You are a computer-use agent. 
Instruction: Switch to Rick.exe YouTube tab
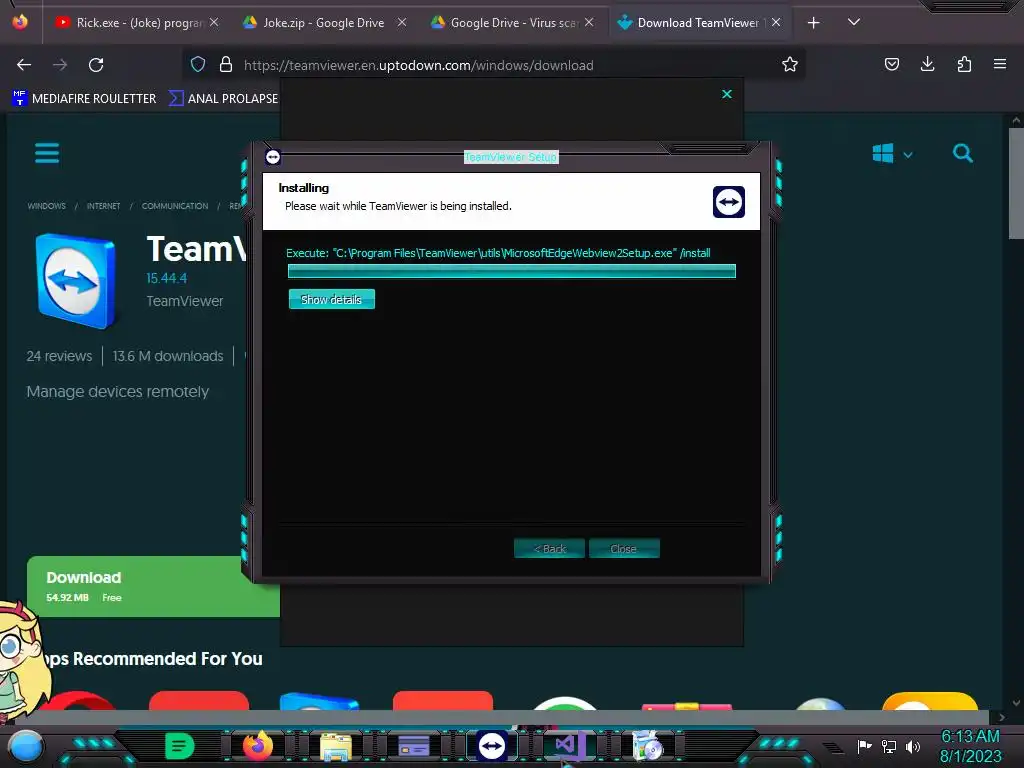pos(136,23)
